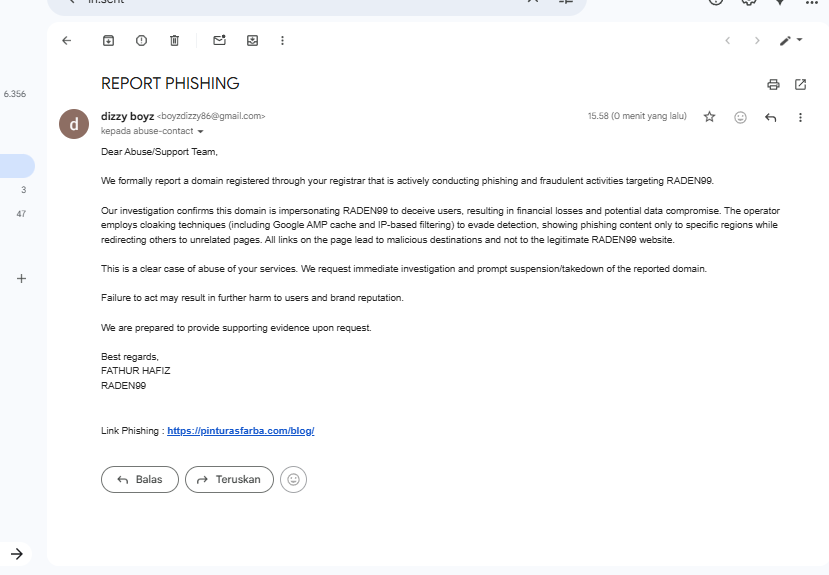This screenshot has height=575, width=829.
Task: Open toolbar more options menu
Action: 283,40
